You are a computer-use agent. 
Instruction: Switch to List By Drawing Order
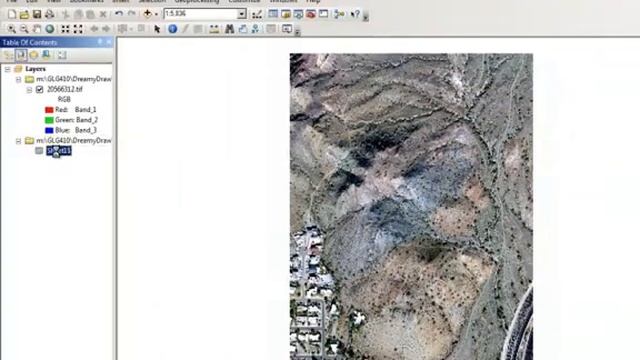click(9, 55)
